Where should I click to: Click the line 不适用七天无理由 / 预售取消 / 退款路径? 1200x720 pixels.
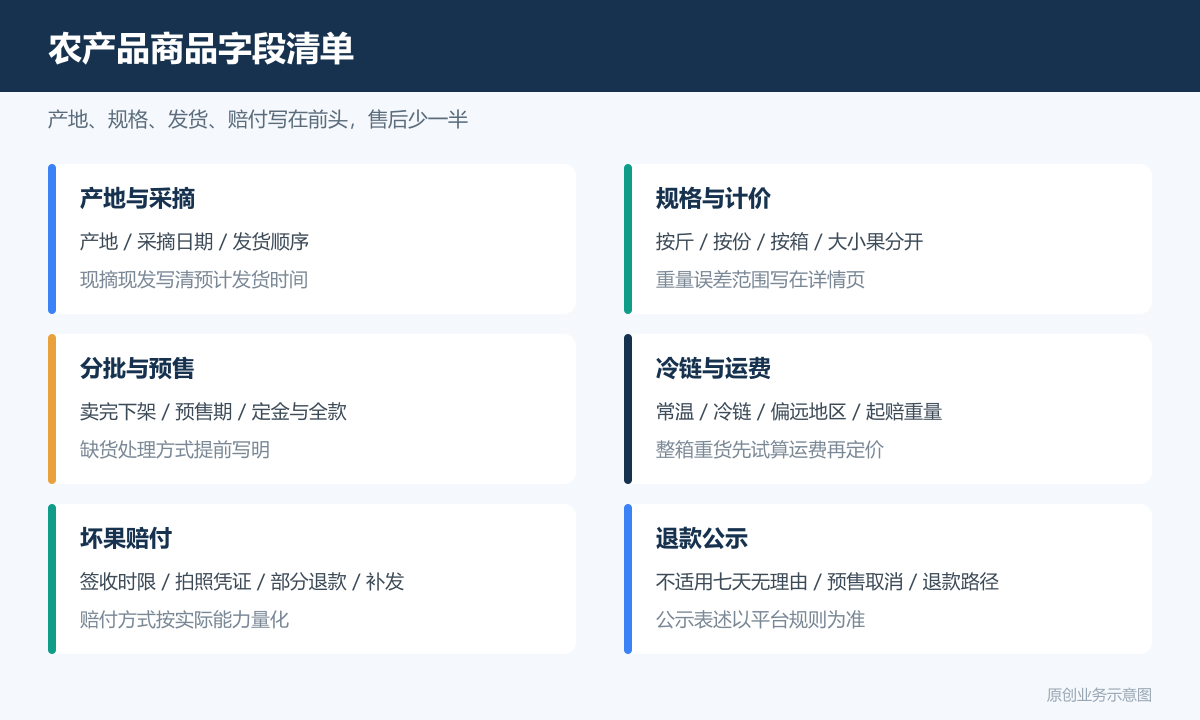click(x=827, y=582)
